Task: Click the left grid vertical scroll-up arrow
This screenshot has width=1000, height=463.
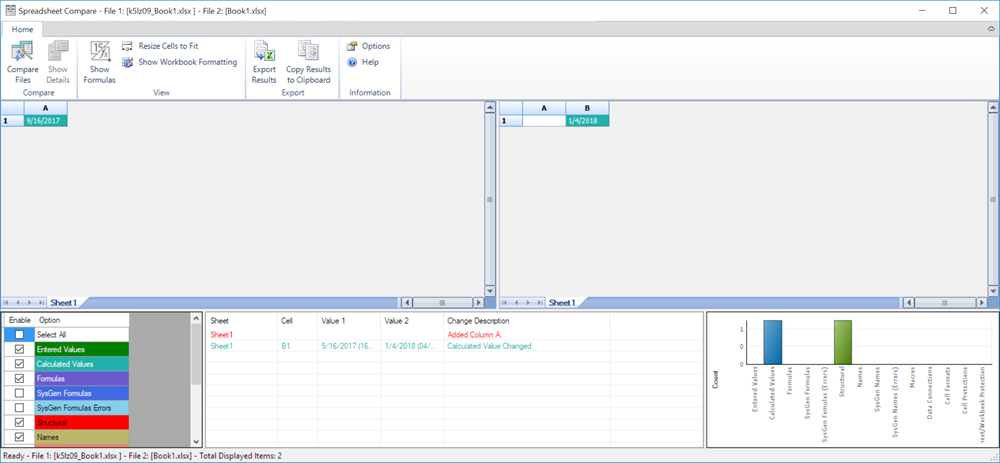Action: pos(490,107)
